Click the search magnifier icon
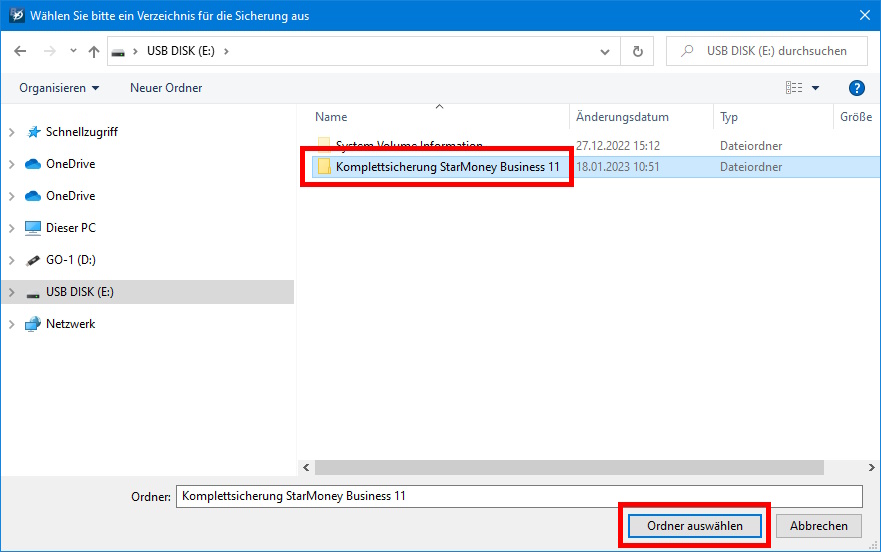The image size is (881, 552). pyautogui.click(x=687, y=51)
